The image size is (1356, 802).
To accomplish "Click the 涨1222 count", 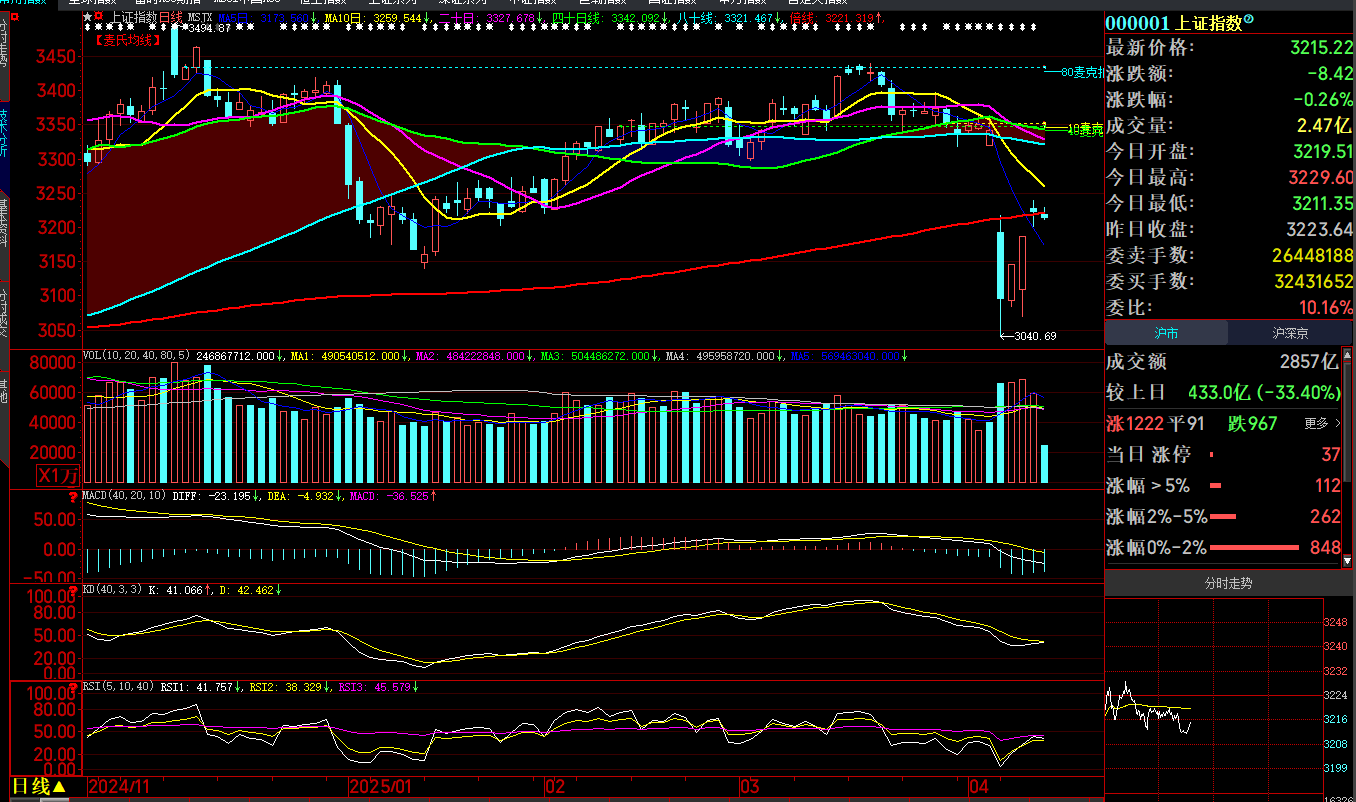I will (1135, 424).
